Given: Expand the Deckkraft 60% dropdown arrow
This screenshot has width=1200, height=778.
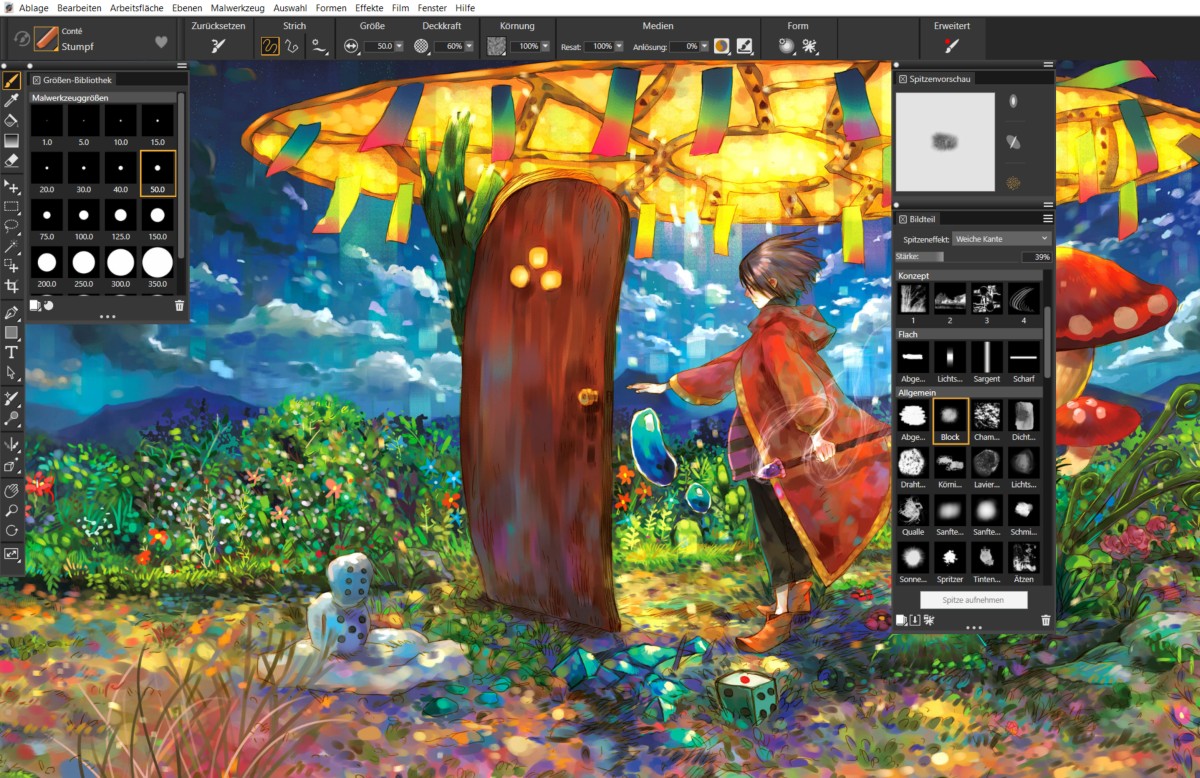Looking at the screenshot, I should tap(470, 46).
